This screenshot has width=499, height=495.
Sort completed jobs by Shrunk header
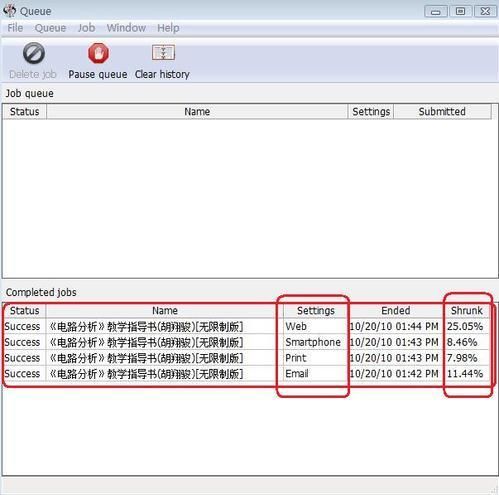(x=467, y=311)
